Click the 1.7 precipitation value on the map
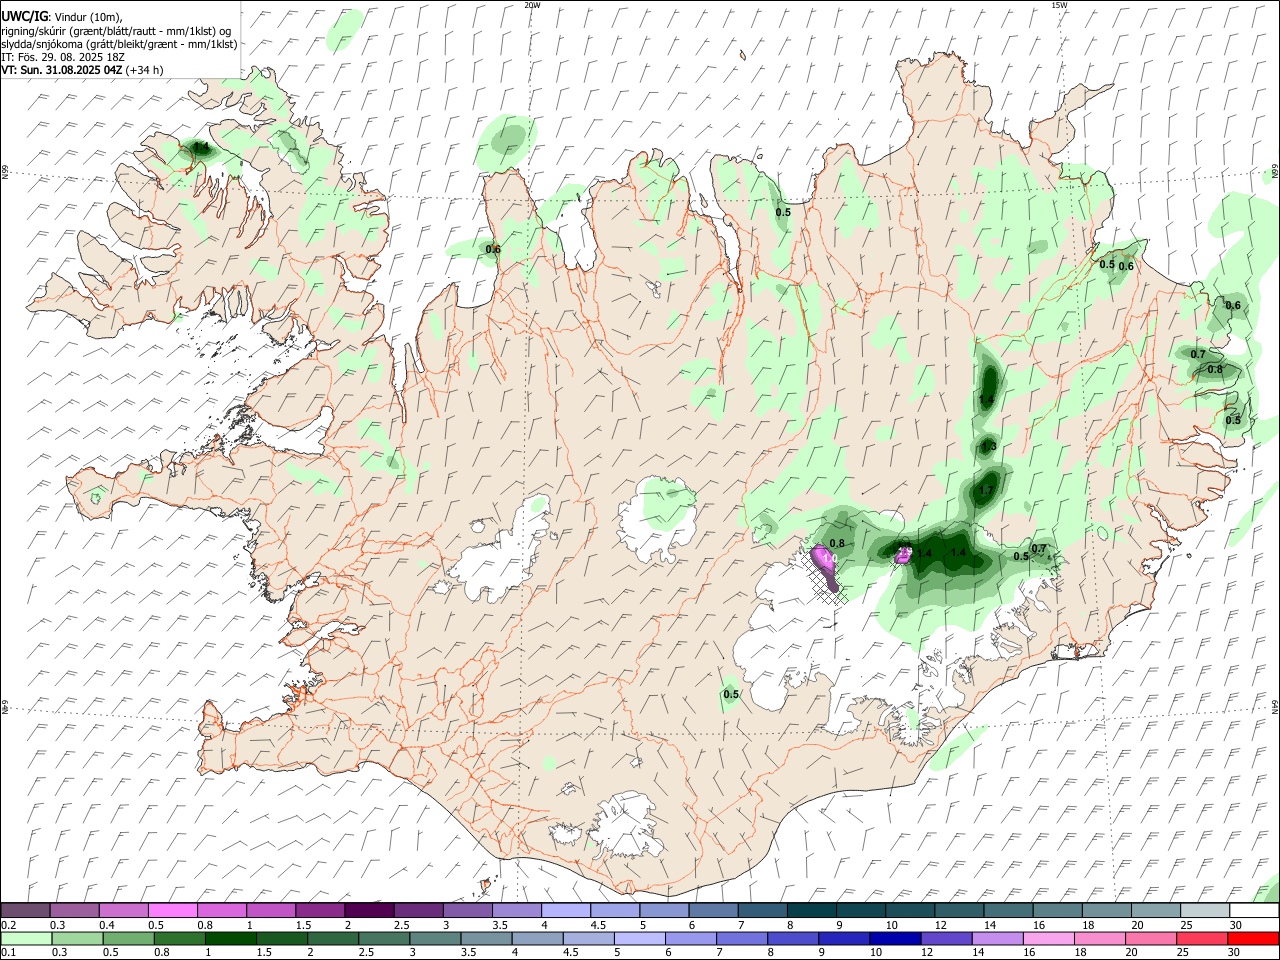Image resolution: width=1280 pixels, height=960 pixels. [x=986, y=490]
